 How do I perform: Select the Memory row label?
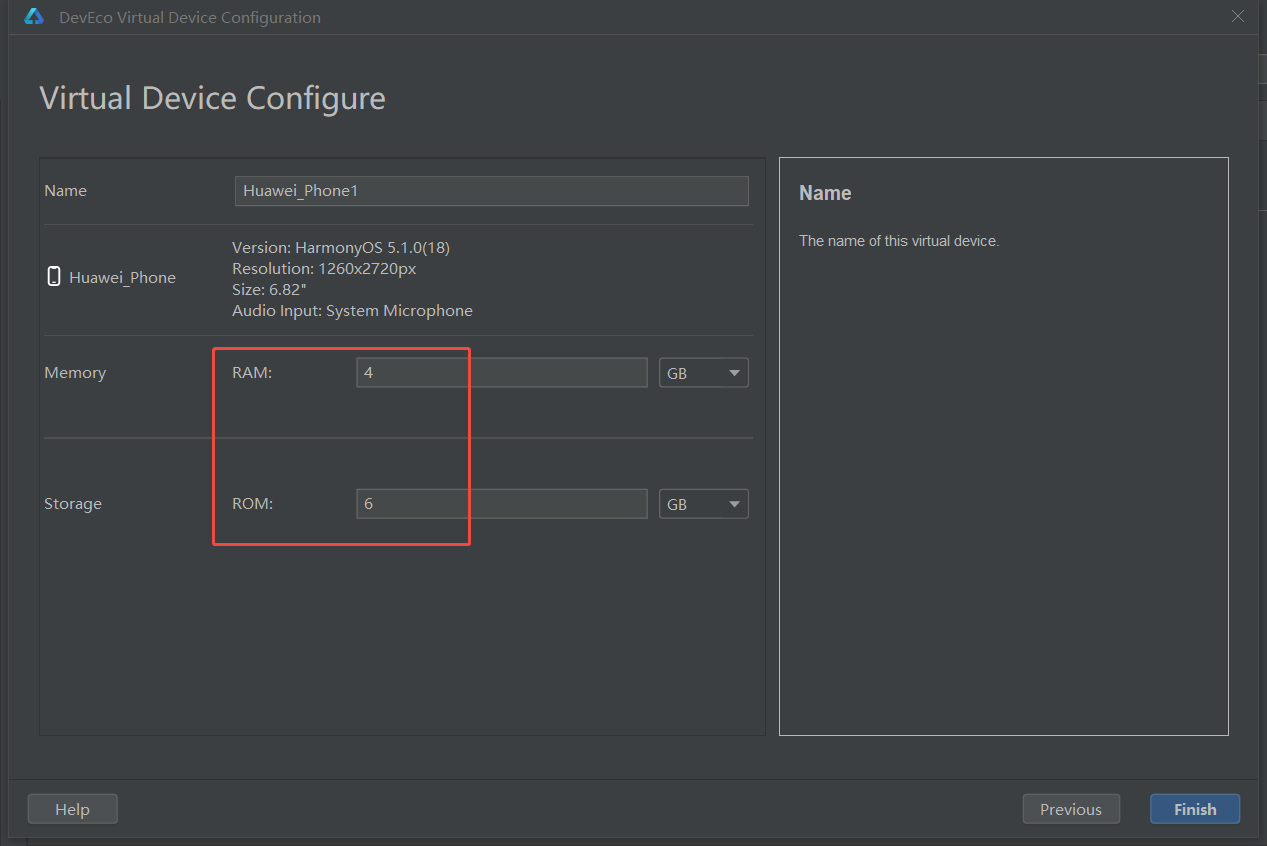tap(75, 373)
